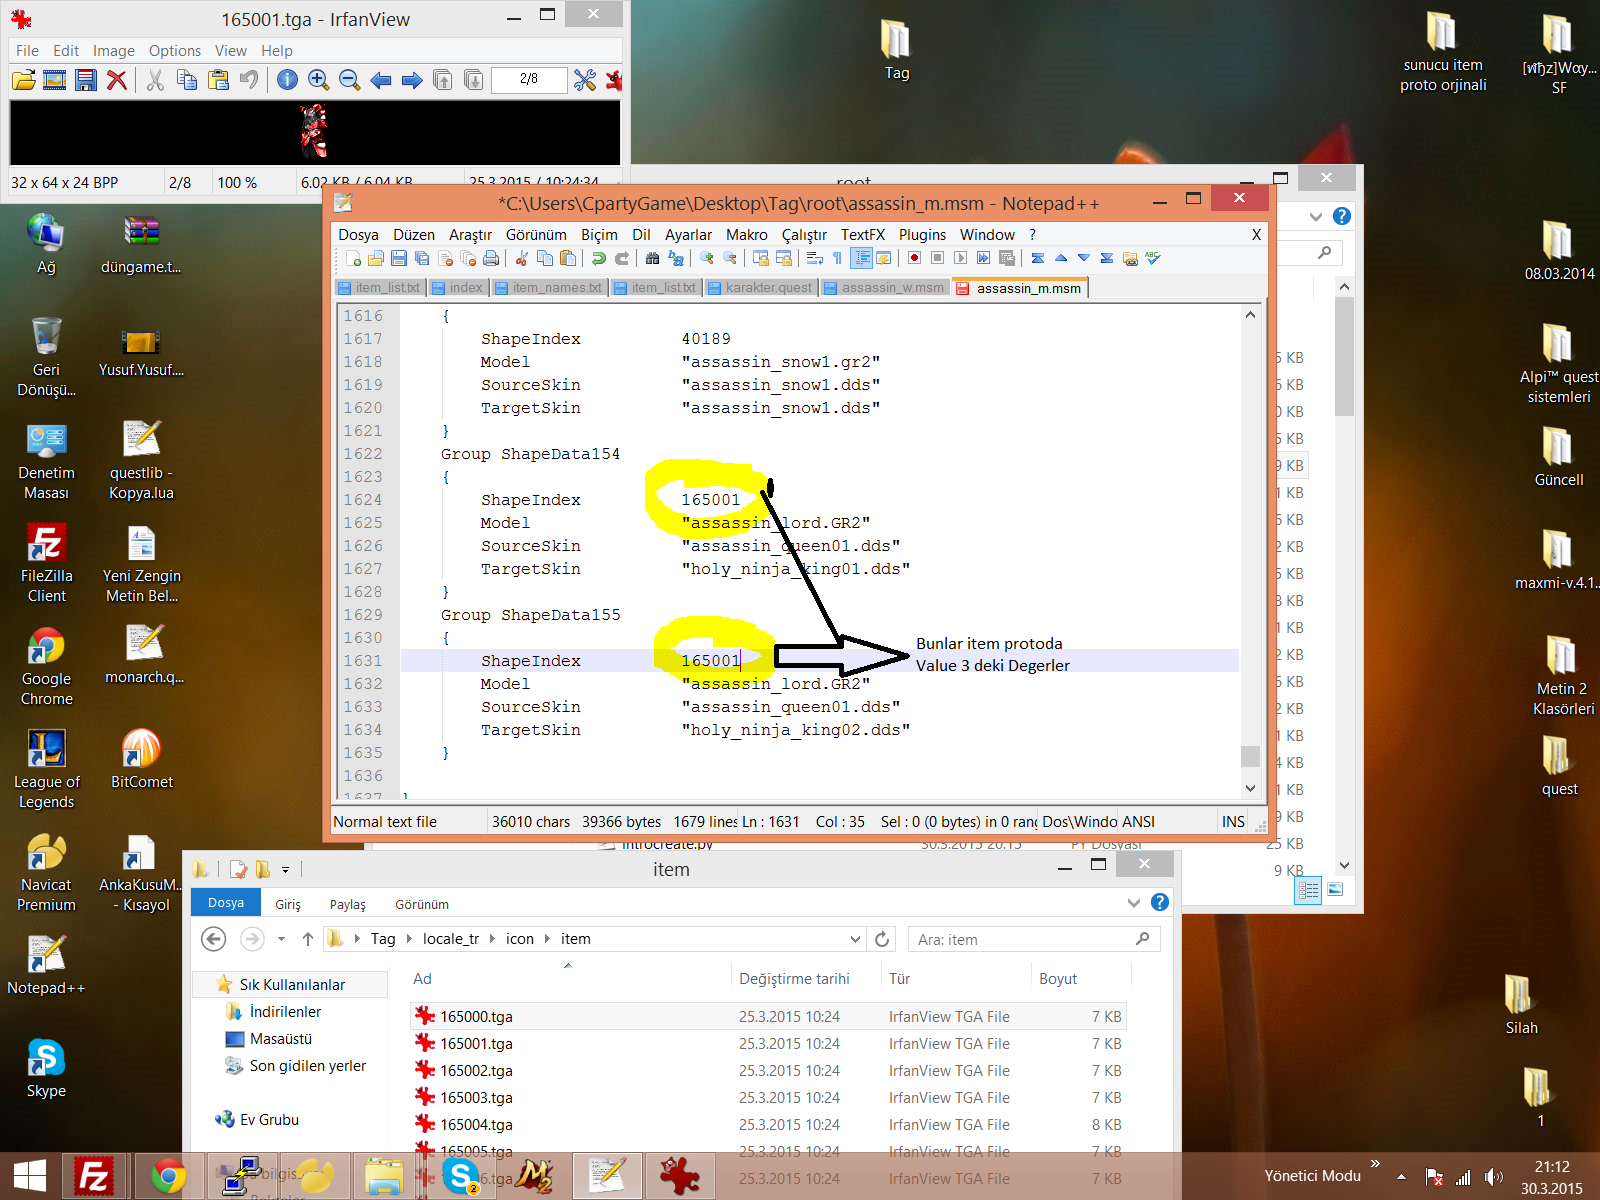Expand the Tag breadcrumb arrow in address bar

click(x=409, y=939)
